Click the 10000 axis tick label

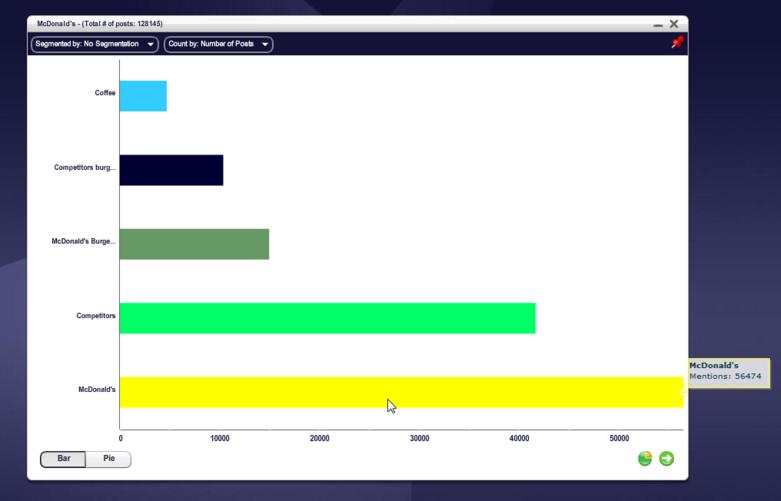(220, 438)
